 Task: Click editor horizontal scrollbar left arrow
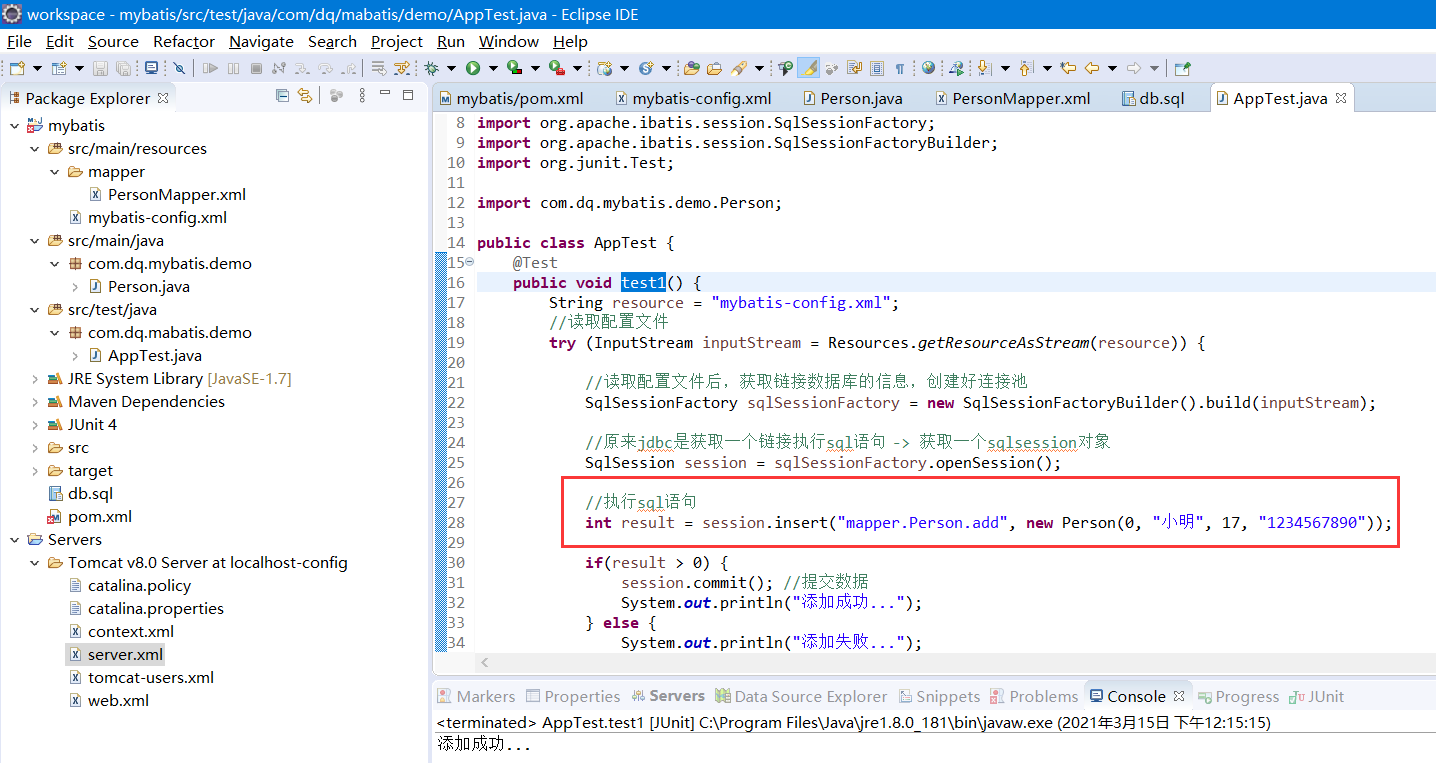[x=485, y=662]
